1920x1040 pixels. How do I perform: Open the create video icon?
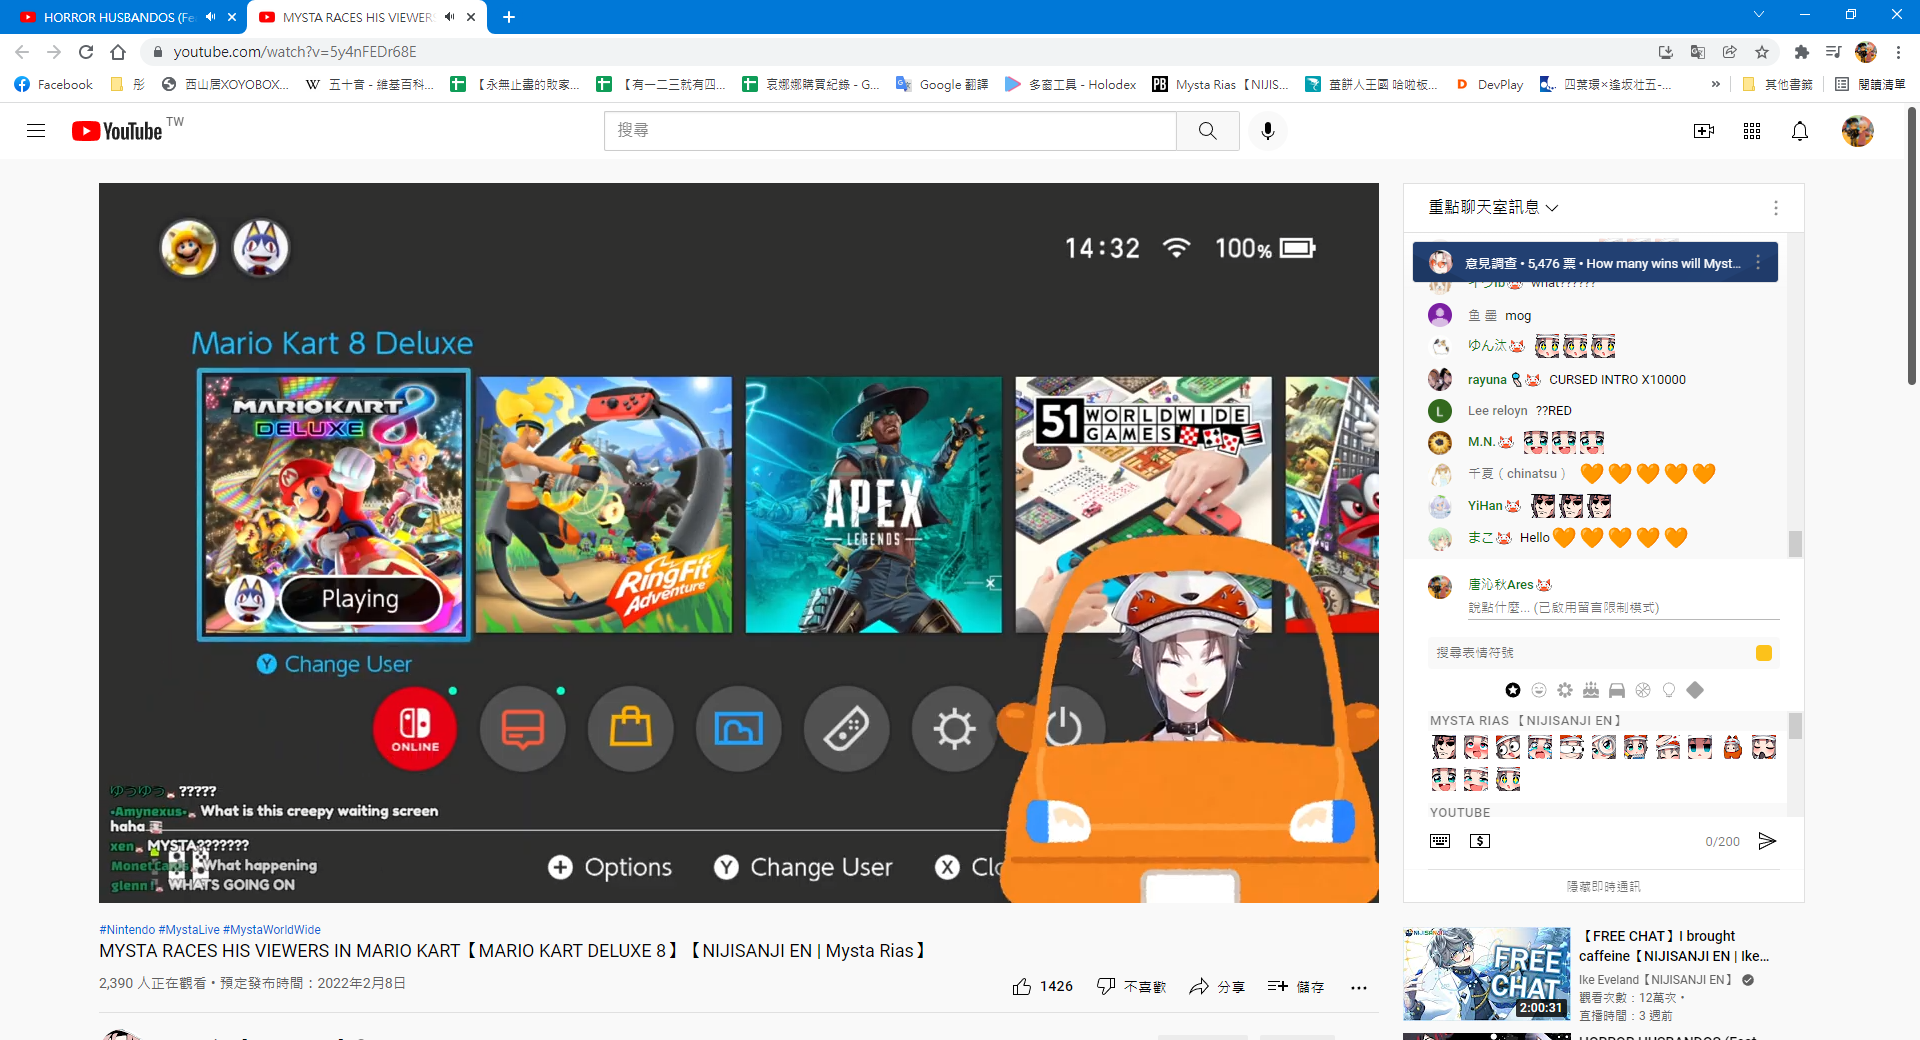pyautogui.click(x=1704, y=131)
